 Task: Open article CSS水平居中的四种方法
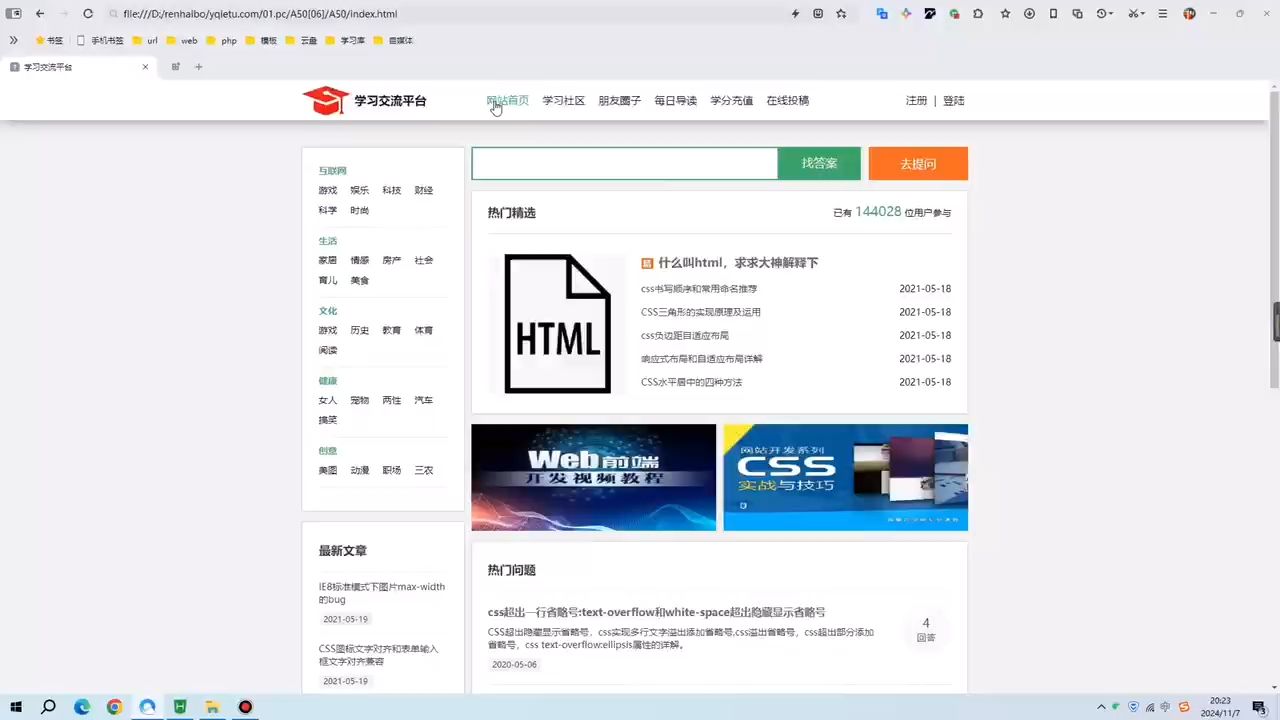point(691,382)
